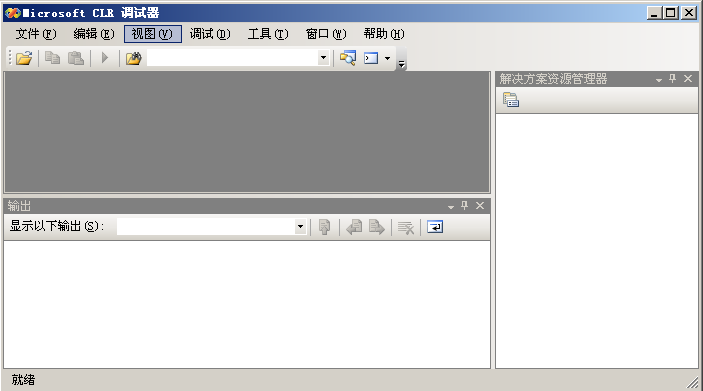
Task: Open the command window dropdown arrow
Action: click(387, 58)
